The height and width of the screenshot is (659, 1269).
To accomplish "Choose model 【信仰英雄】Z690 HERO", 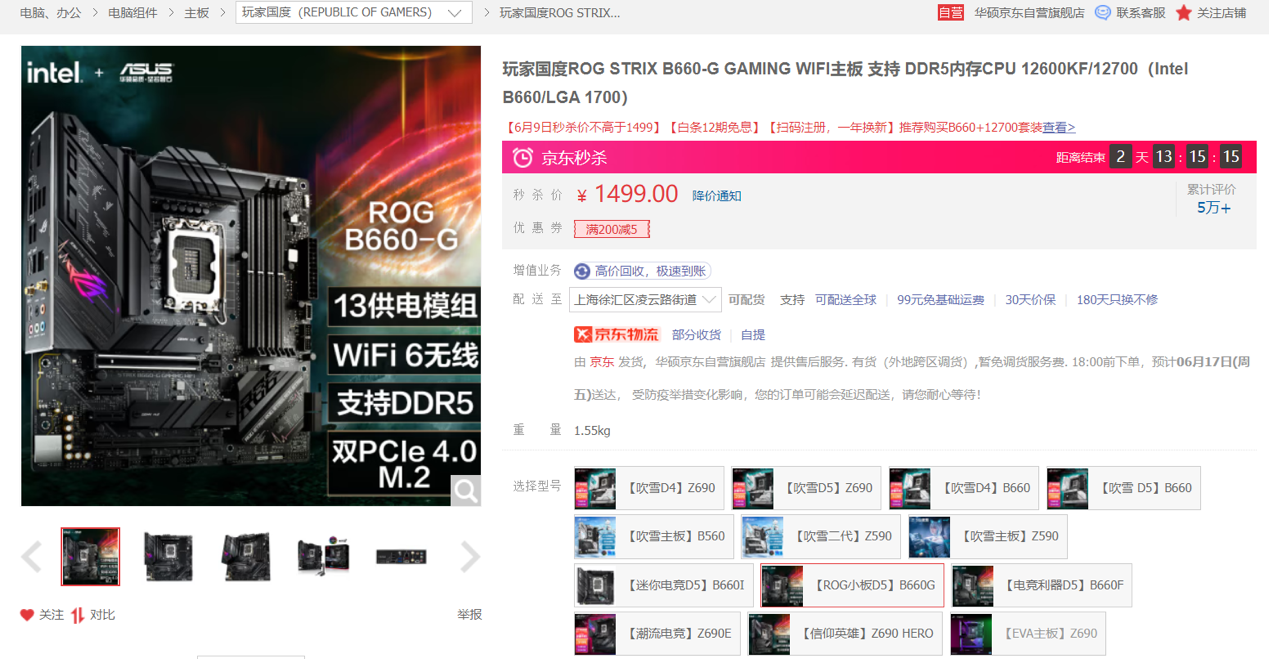I will [845, 634].
